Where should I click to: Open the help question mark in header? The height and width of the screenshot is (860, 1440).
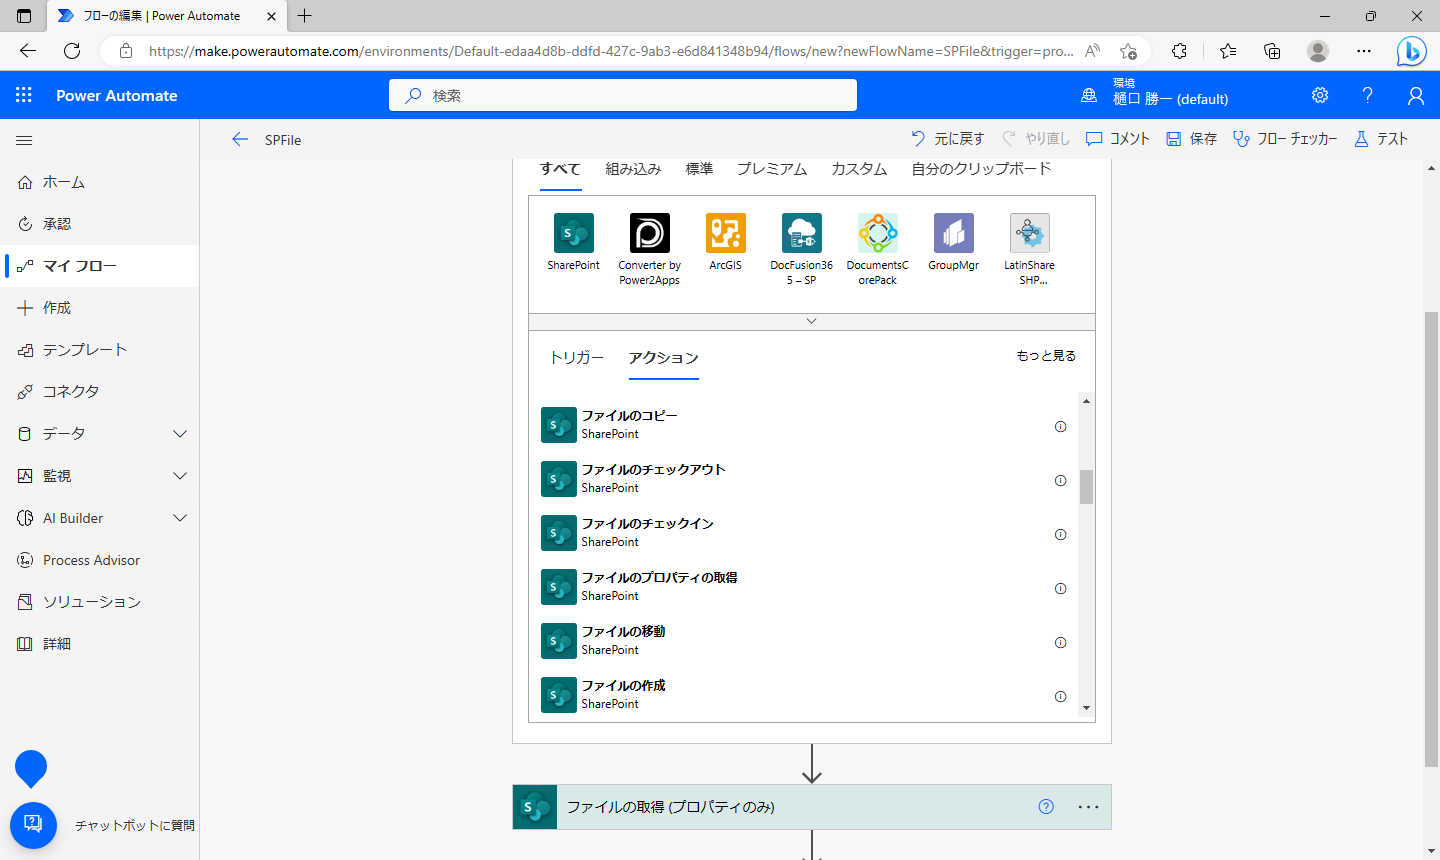pos(1367,95)
